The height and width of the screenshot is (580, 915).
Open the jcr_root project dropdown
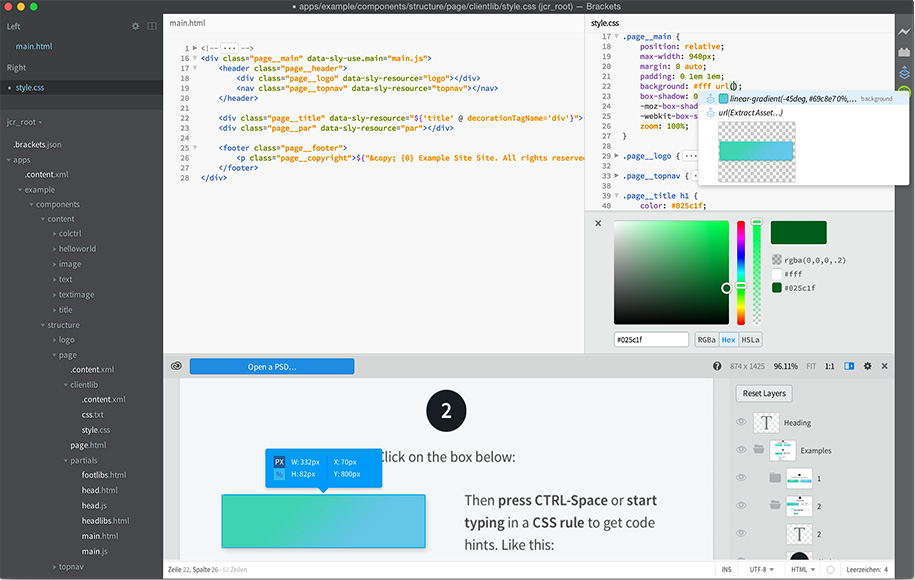(25, 122)
